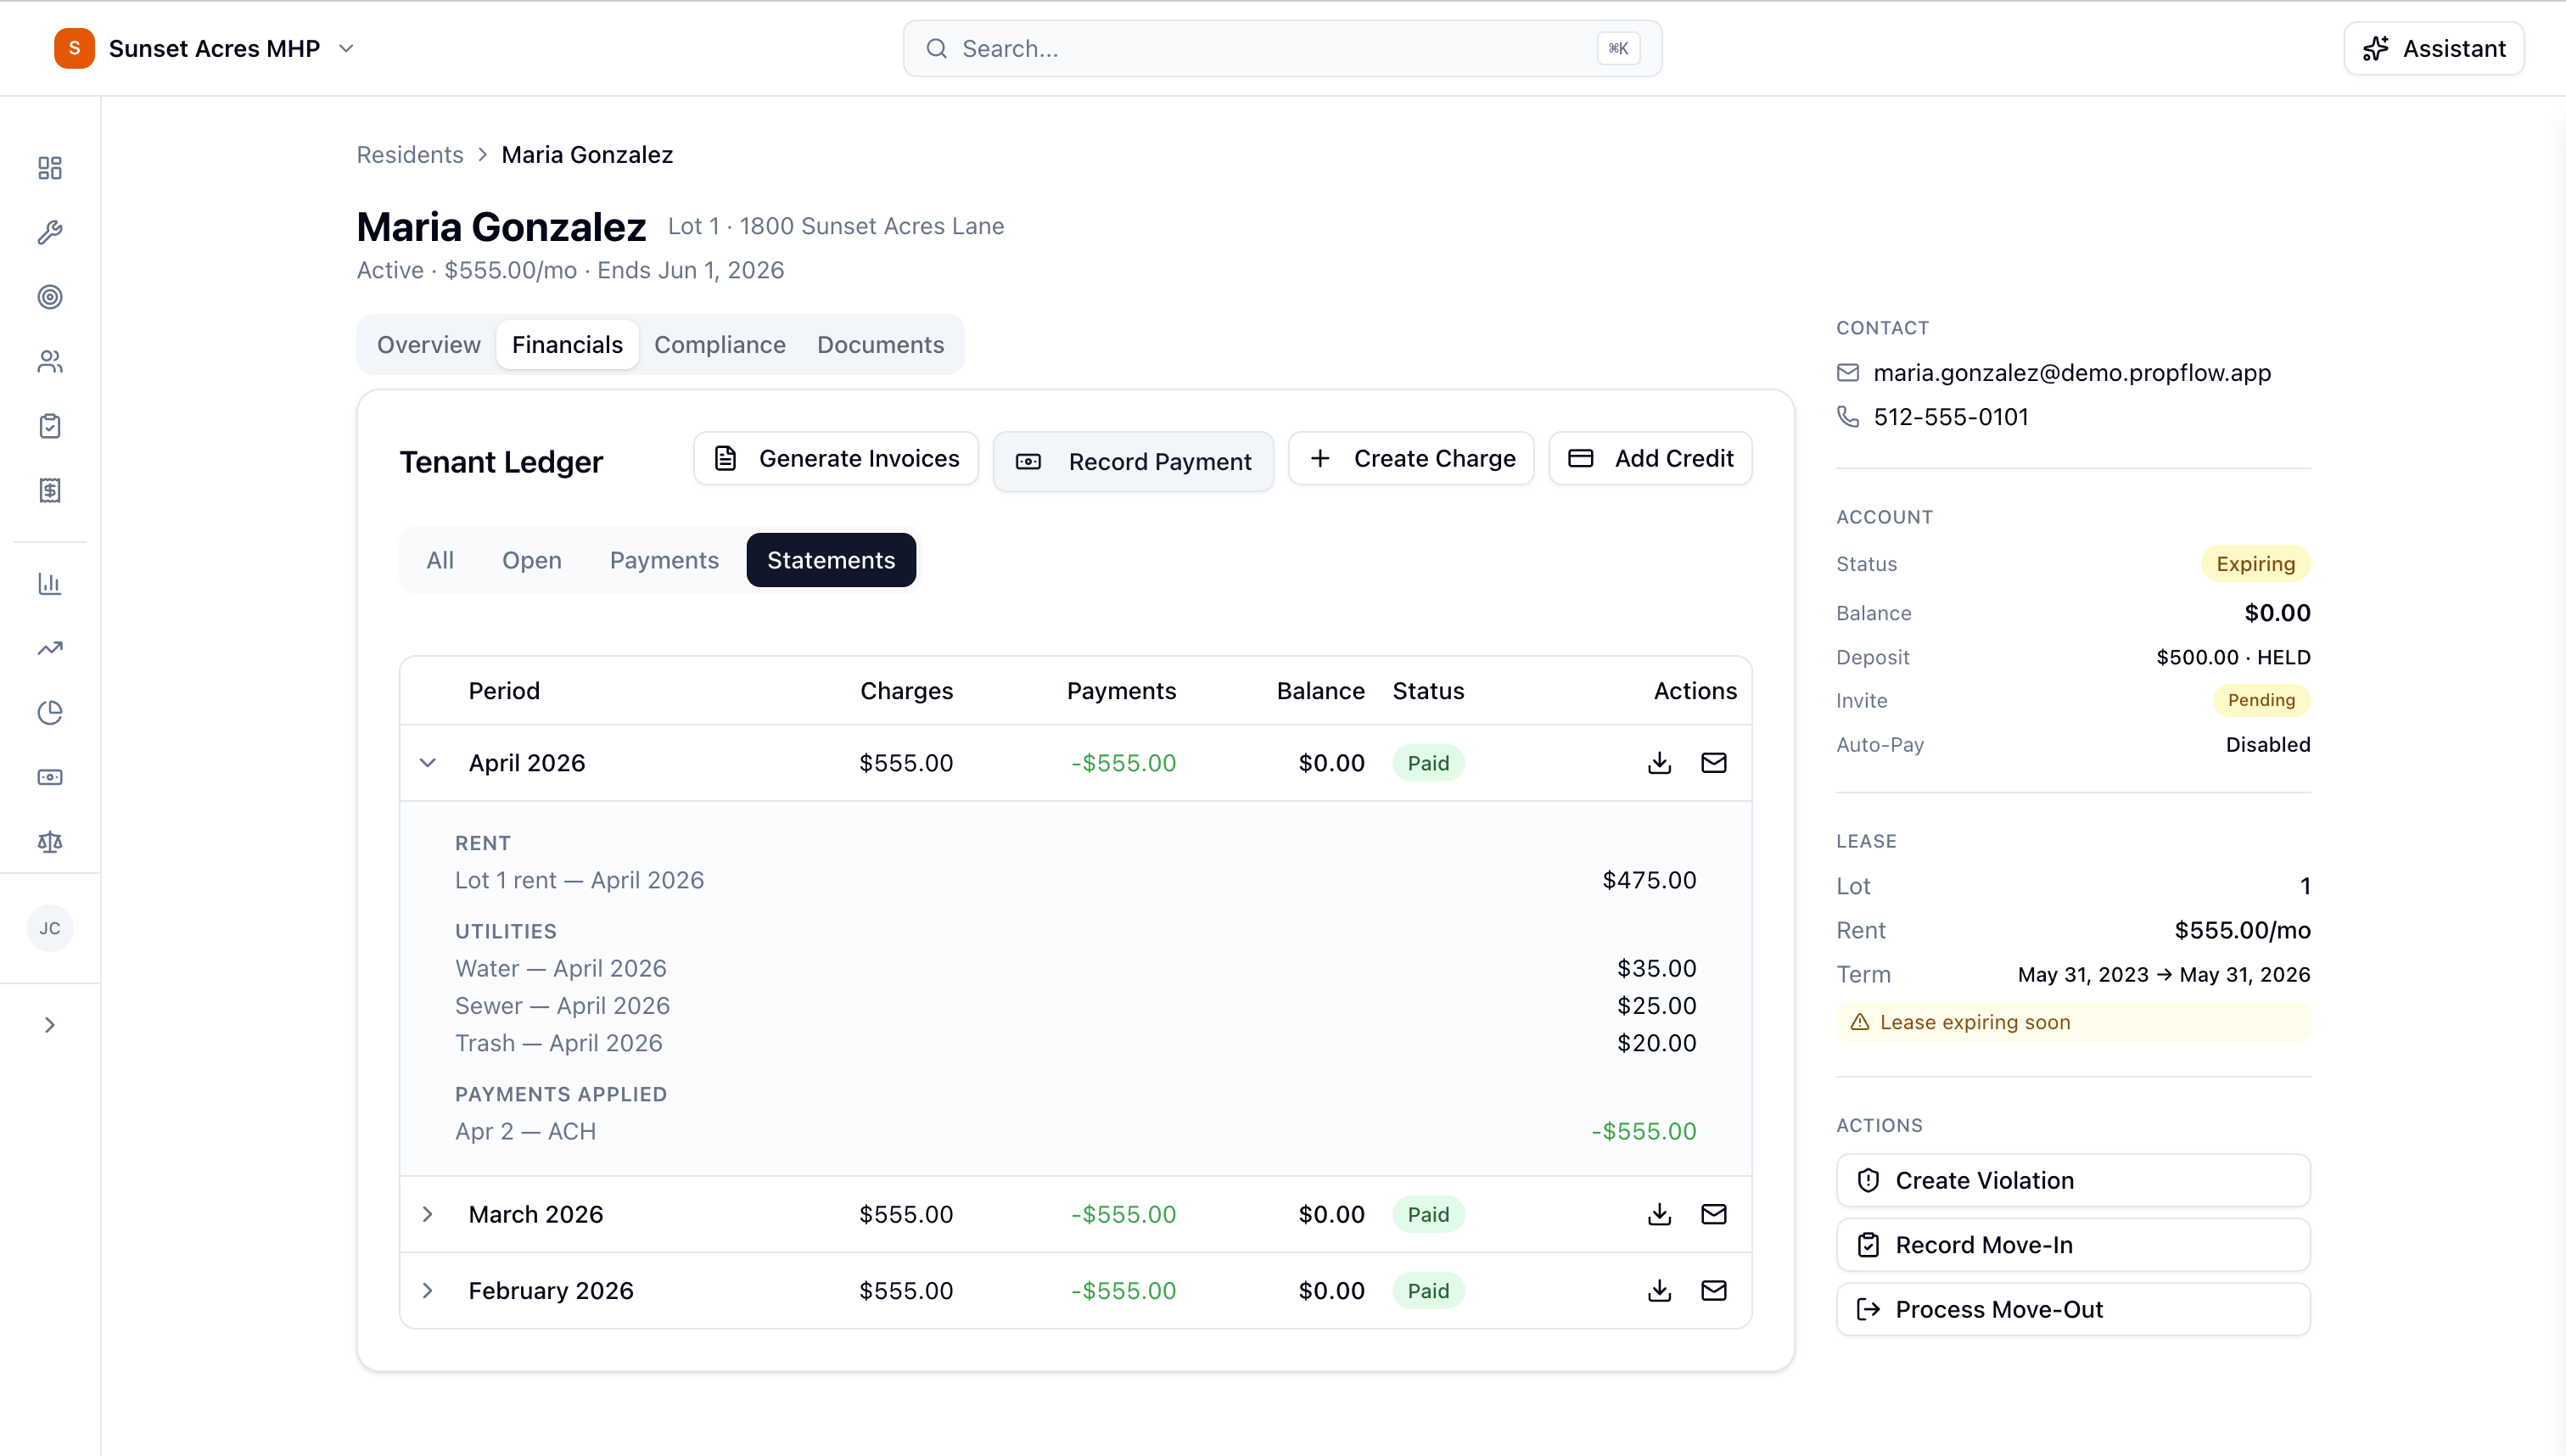Open the receipt dollar icon in sidebar
The width and height of the screenshot is (2566, 1456).
[50, 490]
